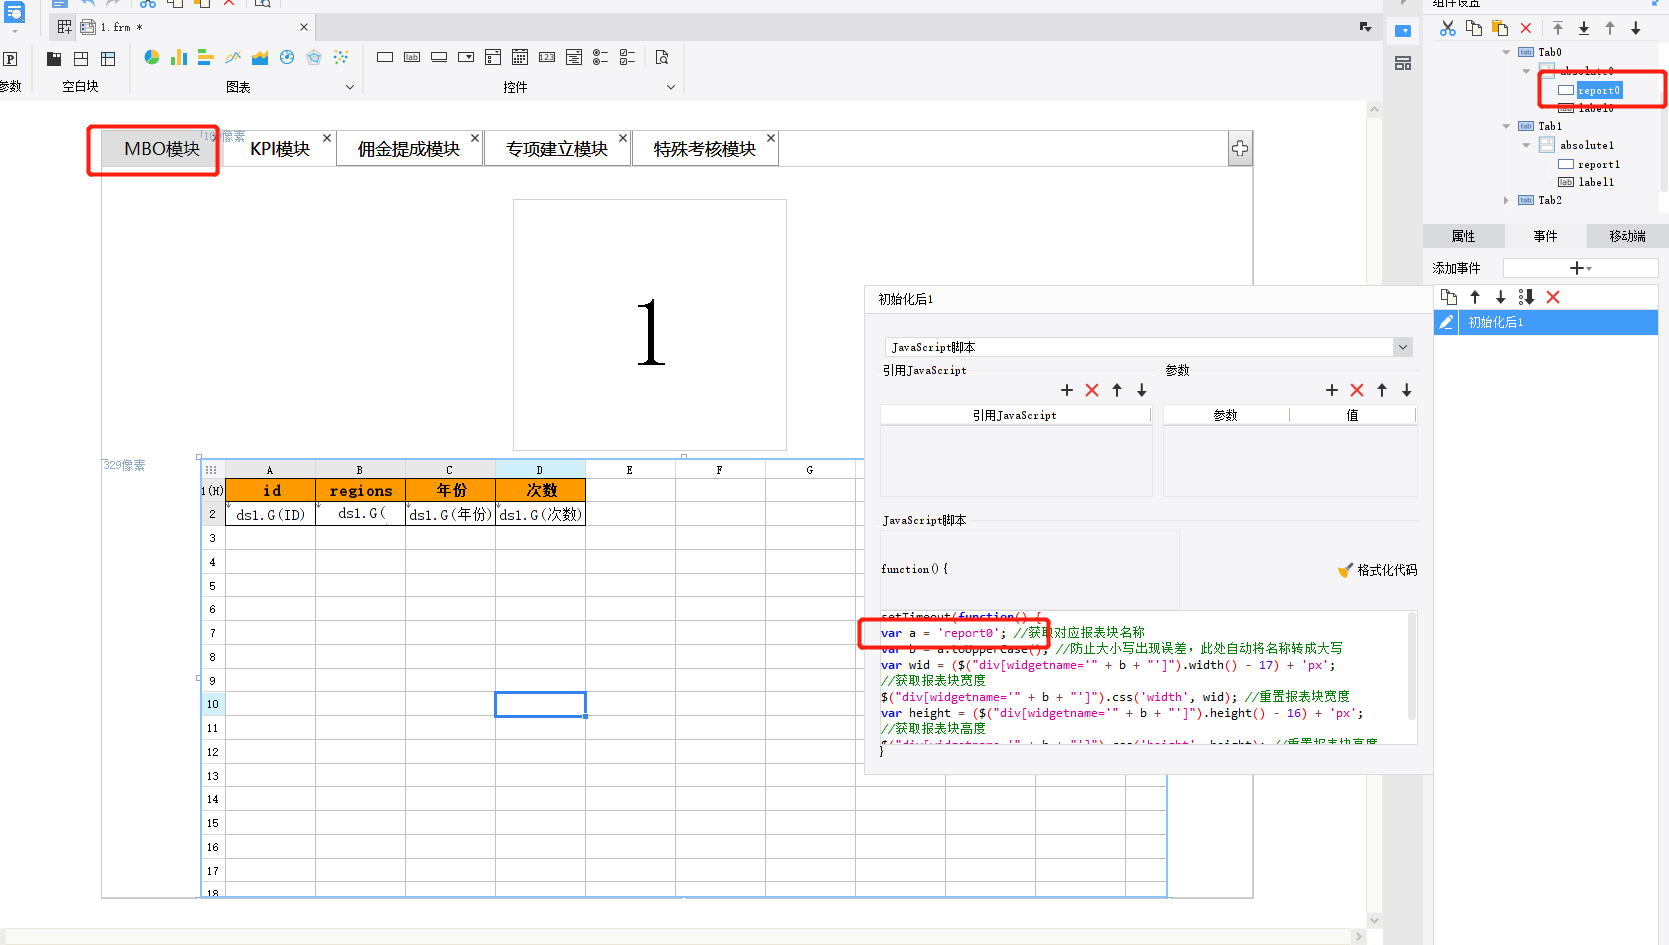Insert a horizontal bar chart
Viewport: 1669px width, 945px height.
pyautogui.click(x=206, y=57)
